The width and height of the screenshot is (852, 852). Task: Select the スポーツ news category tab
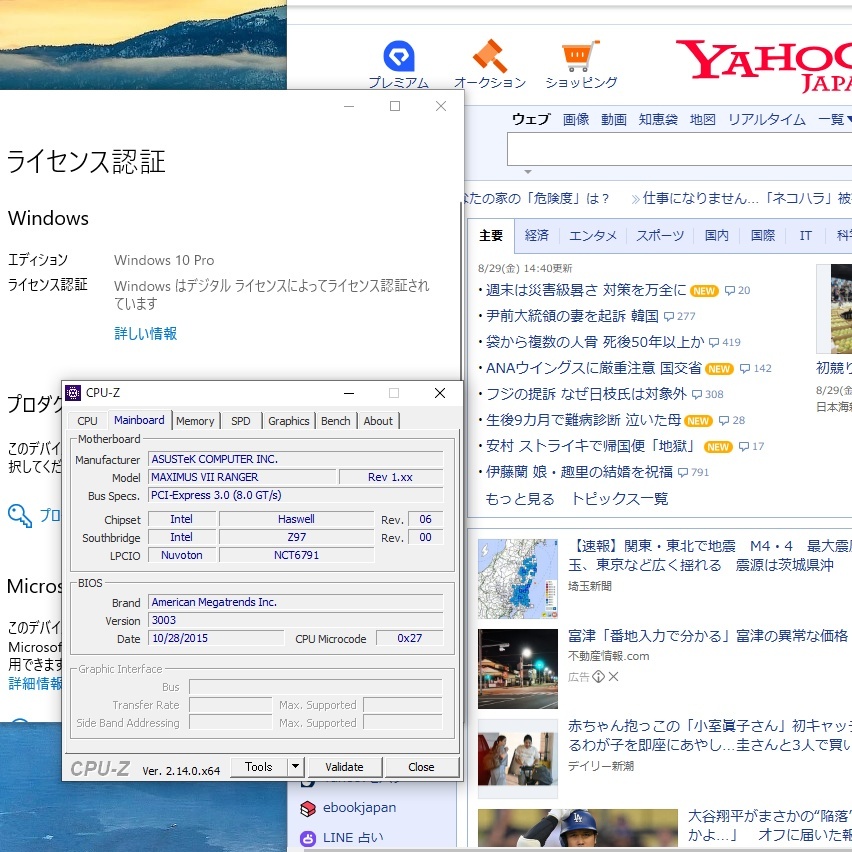[x=660, y=236]
